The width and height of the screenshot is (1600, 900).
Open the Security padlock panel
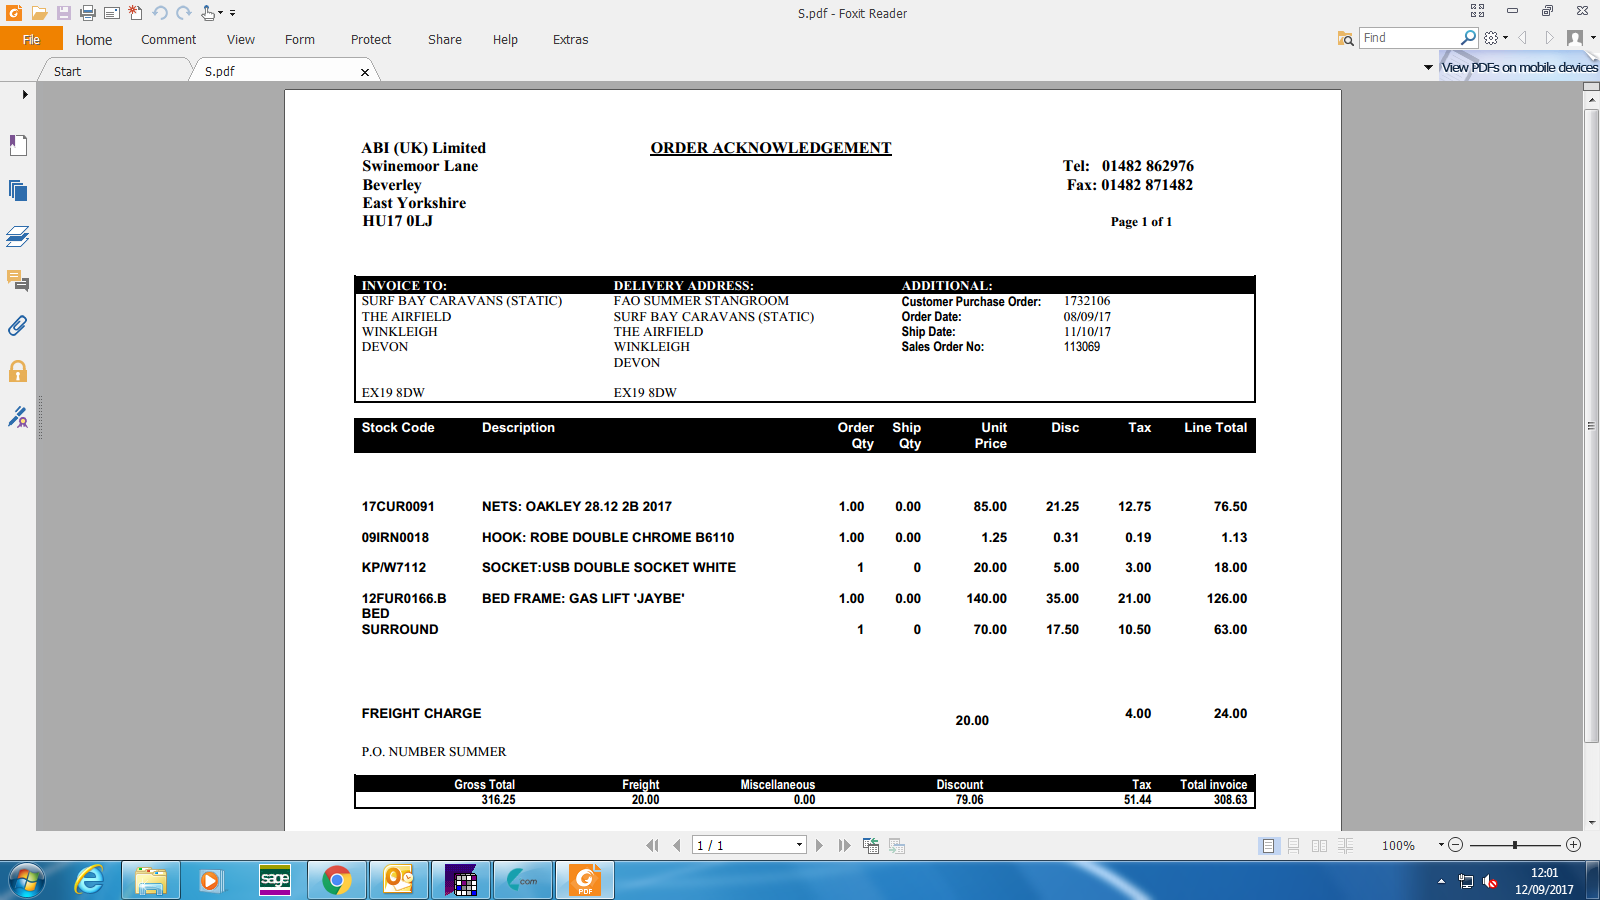[x=18, y=372]
